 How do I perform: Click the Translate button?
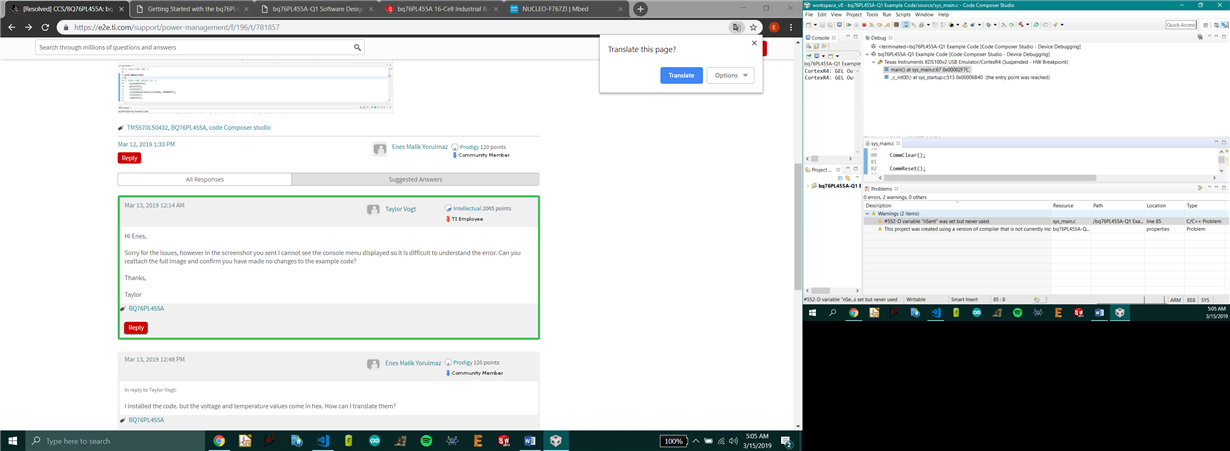click(x=681, y=75)
